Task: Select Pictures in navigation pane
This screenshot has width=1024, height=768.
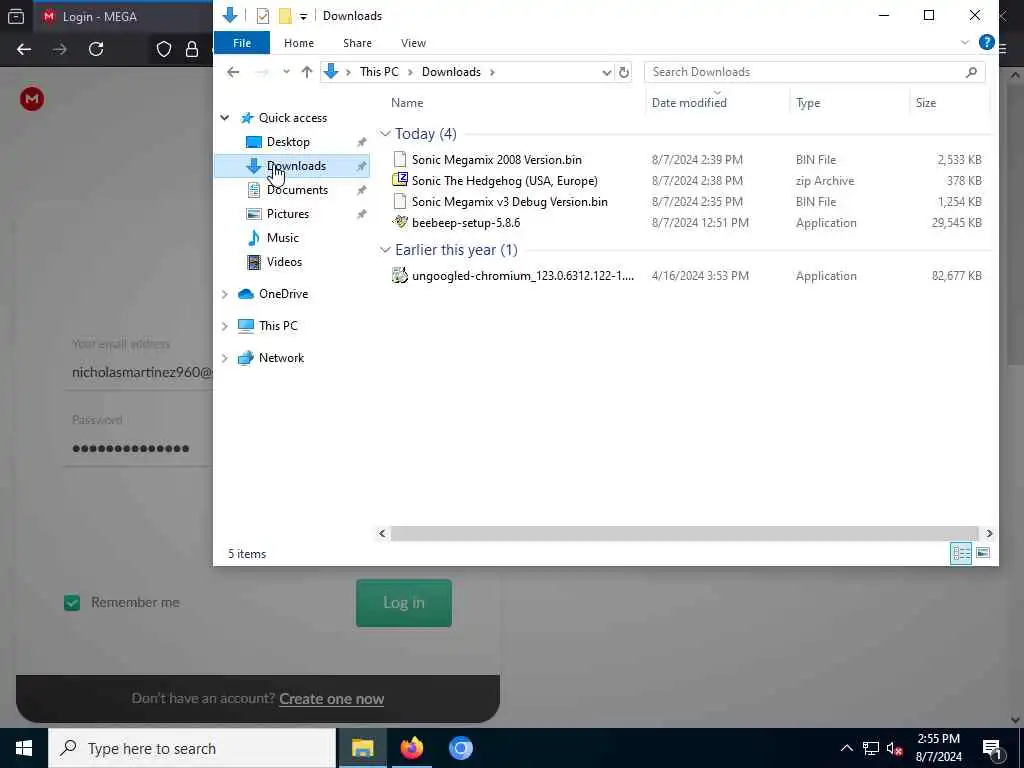Action: click(x=287, y=214)
